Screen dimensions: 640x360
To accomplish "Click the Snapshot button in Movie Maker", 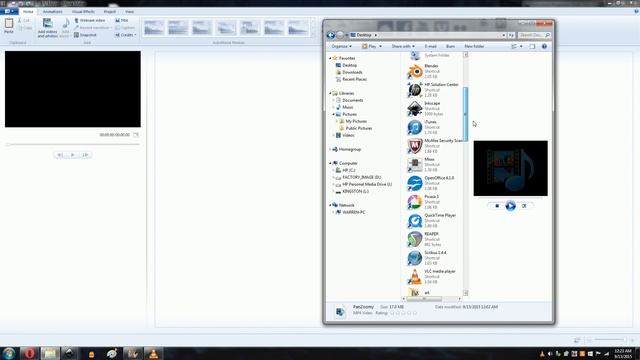I will click(85, 35).
